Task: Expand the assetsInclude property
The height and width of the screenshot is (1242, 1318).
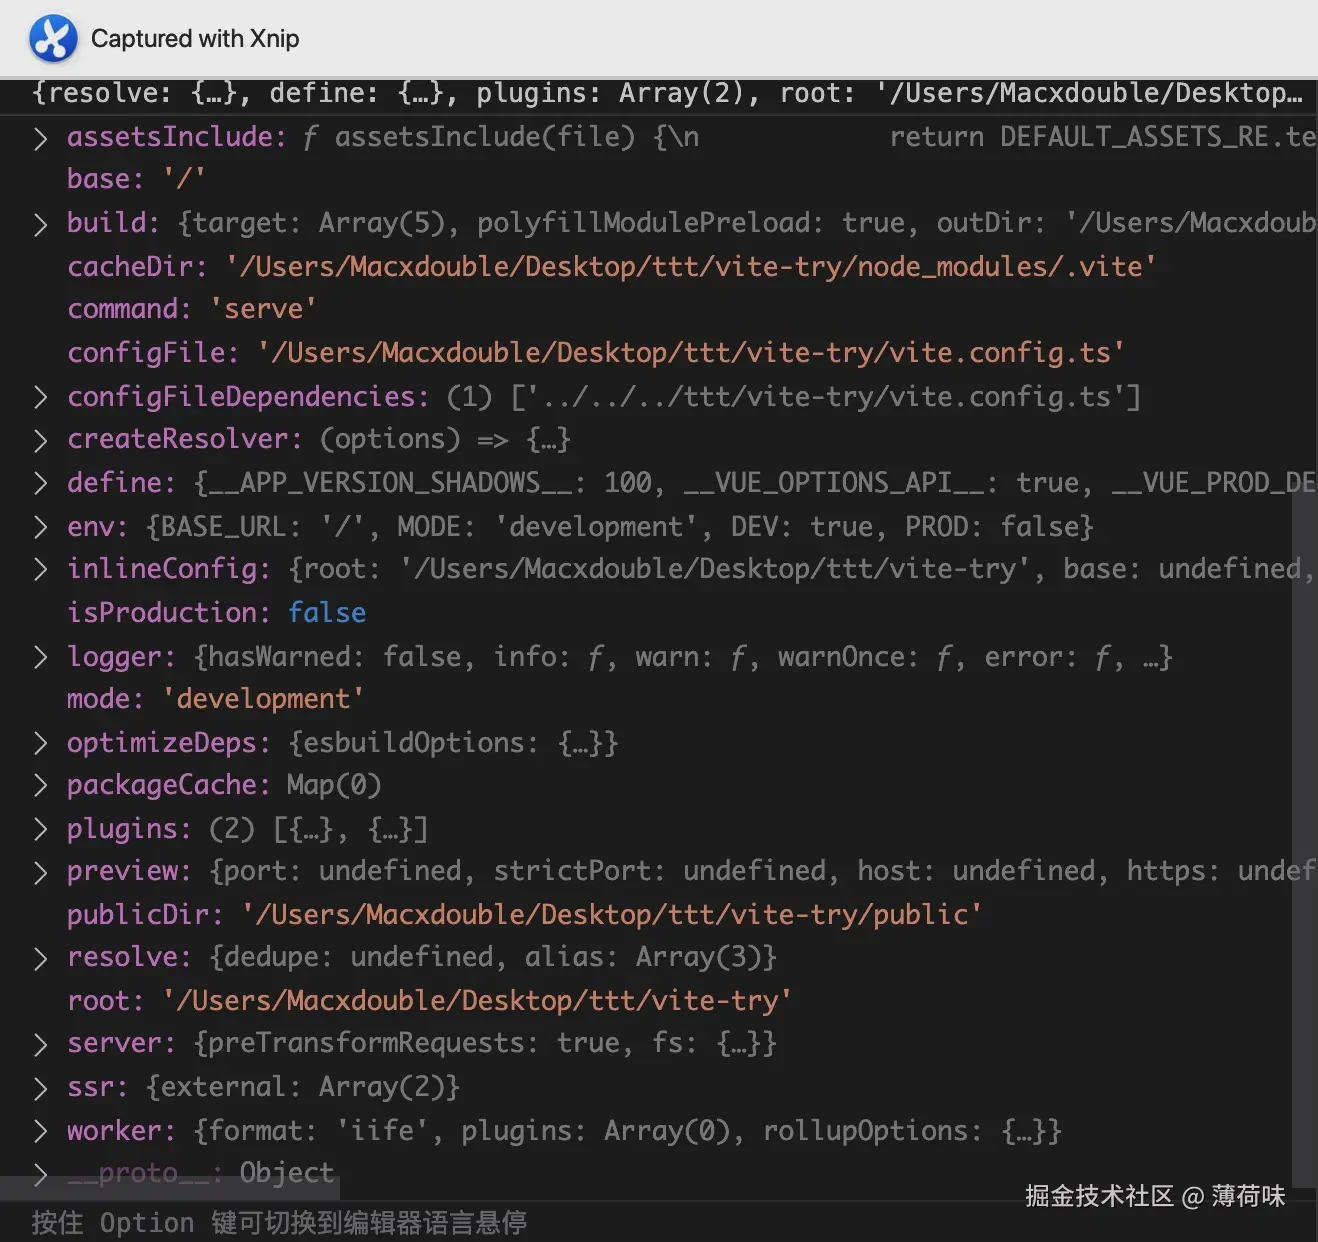Action: point(40,139)
